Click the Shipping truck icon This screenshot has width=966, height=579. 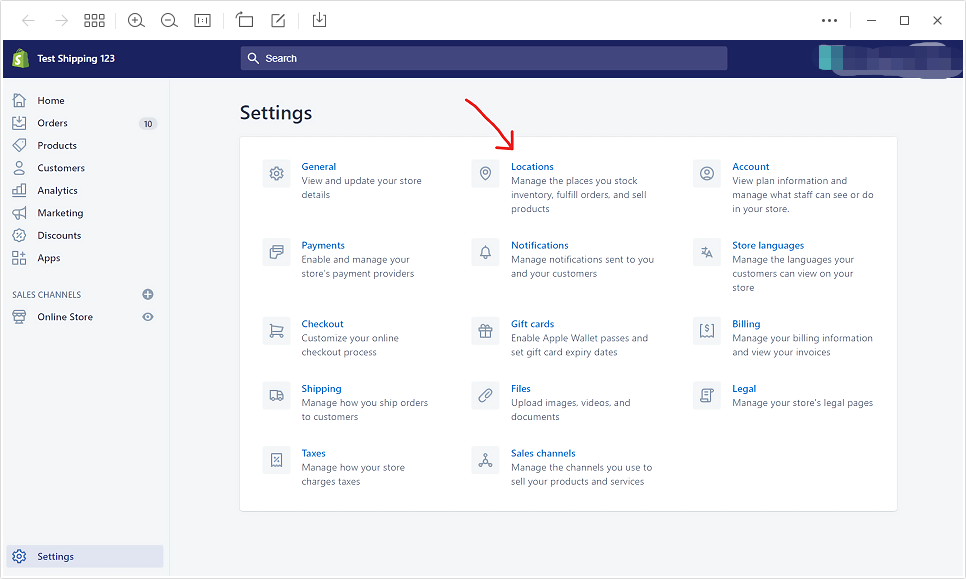click(x=277, y=395)
